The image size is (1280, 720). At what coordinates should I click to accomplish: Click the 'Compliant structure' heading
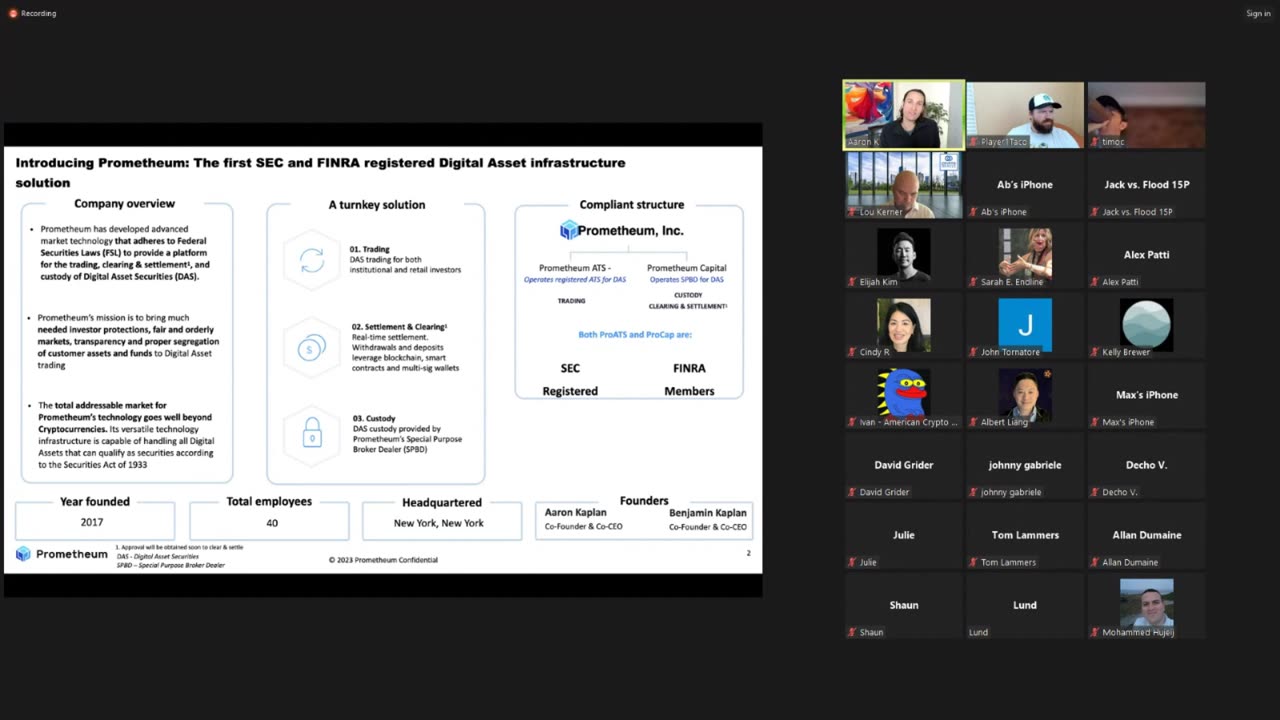[632, 205]
